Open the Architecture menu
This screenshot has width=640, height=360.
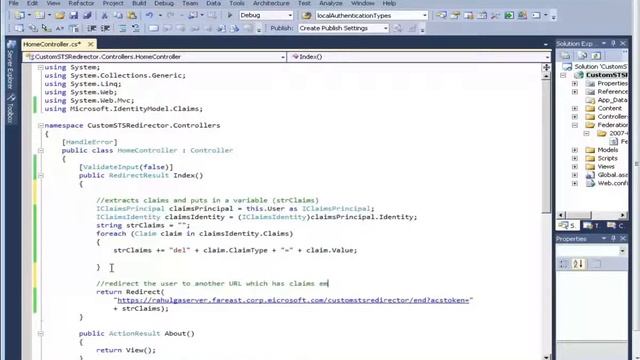point(271,3)
